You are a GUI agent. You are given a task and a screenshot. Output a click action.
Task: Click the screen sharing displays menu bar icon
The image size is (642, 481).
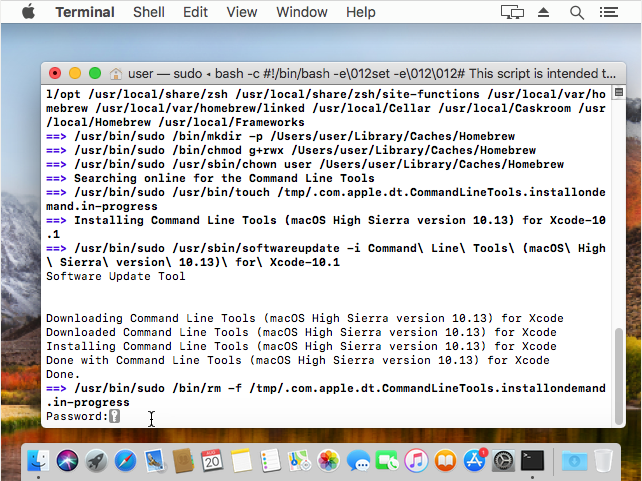click(512, 12)
